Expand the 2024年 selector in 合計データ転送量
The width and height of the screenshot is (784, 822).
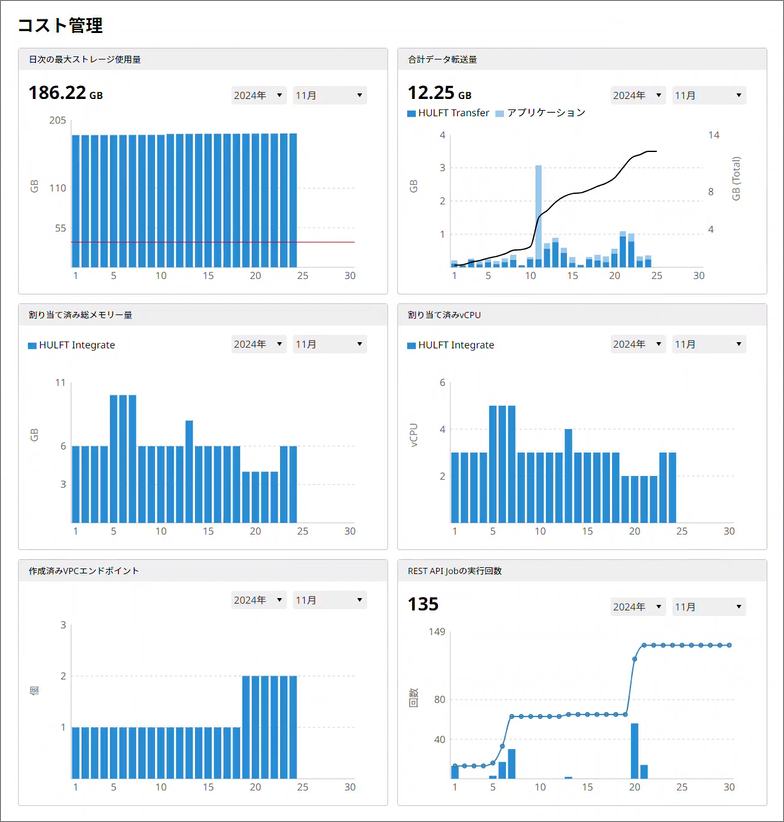(x=637, y=96)
